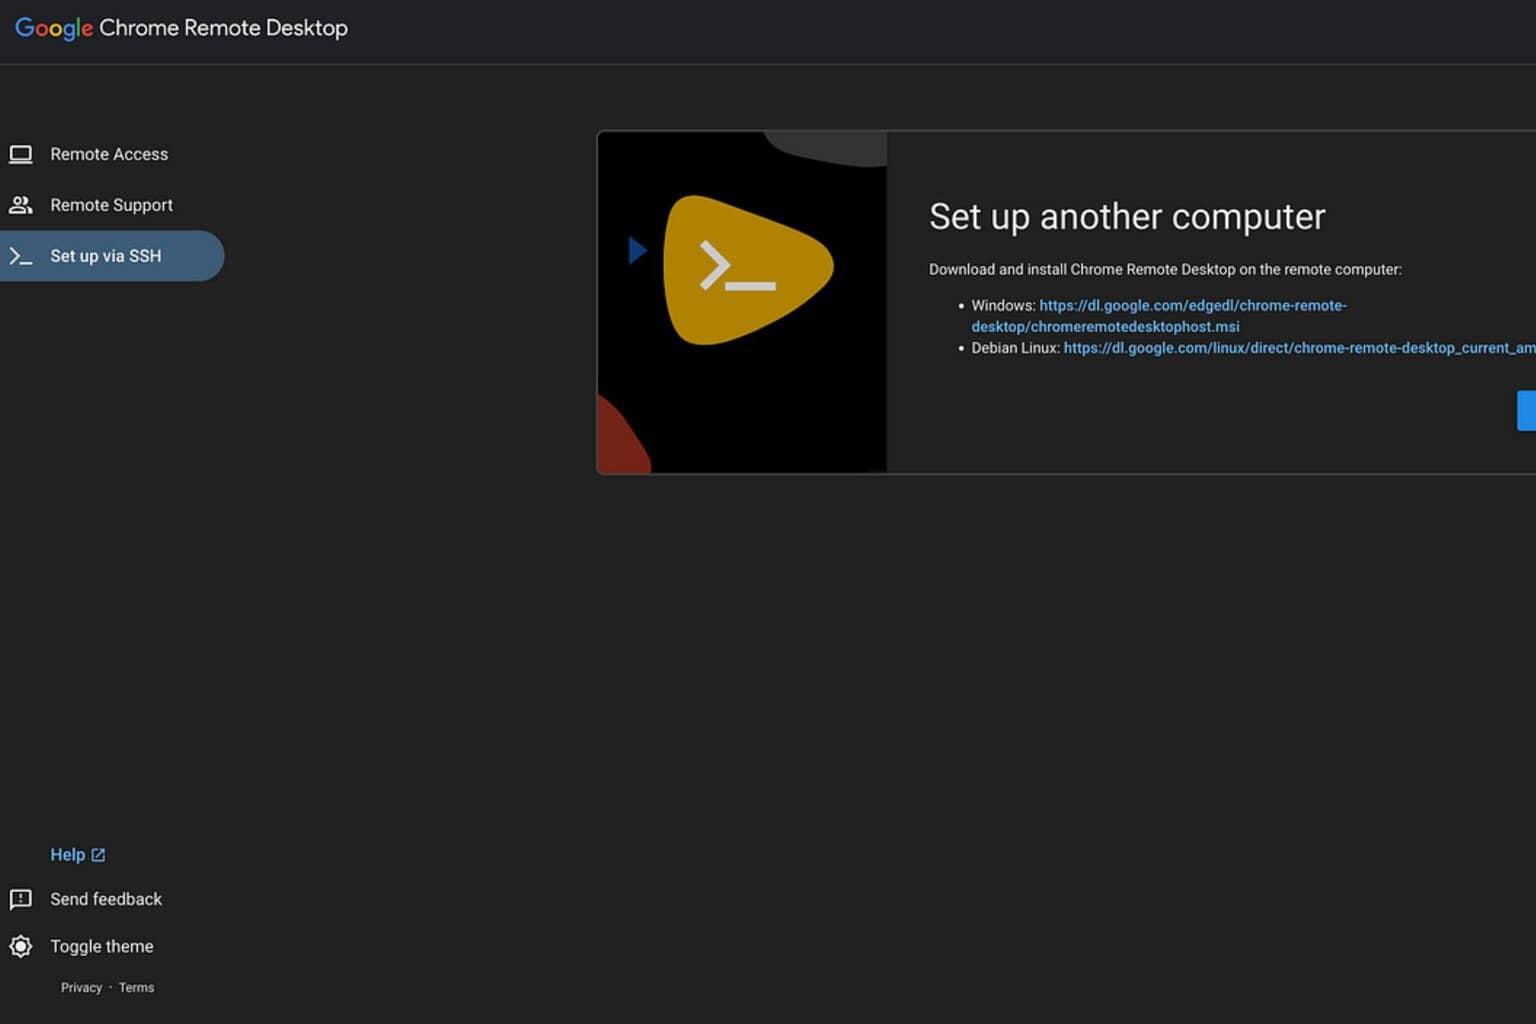Open the Windows MSI download link
The width and height of the screenshot is (1536, 1024).
tap(1159, 316)
